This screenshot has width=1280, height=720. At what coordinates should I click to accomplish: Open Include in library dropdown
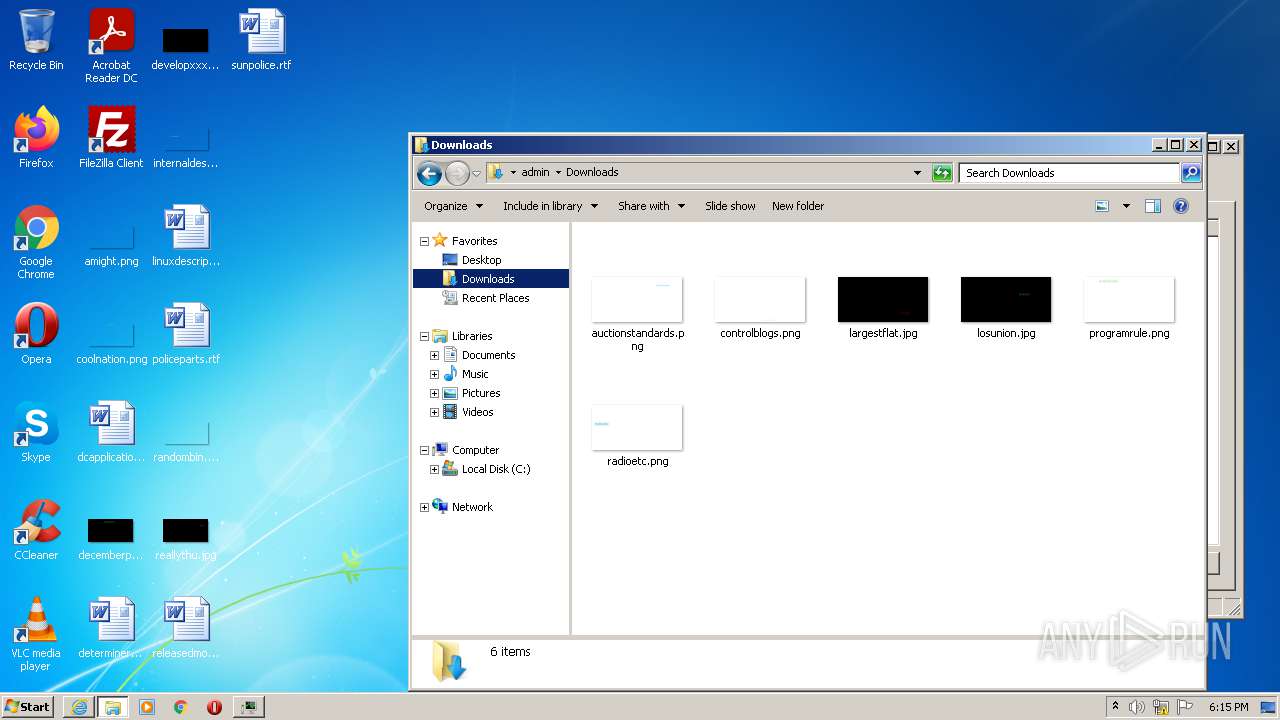pos(550,206)
